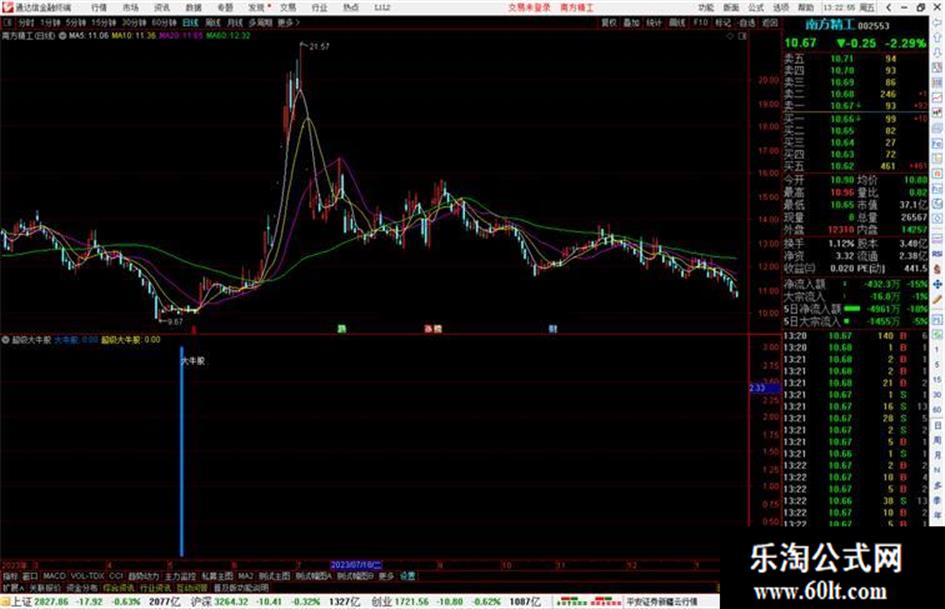Open the 综合资讯 tab
945x609 pixels.
(119, 587)
